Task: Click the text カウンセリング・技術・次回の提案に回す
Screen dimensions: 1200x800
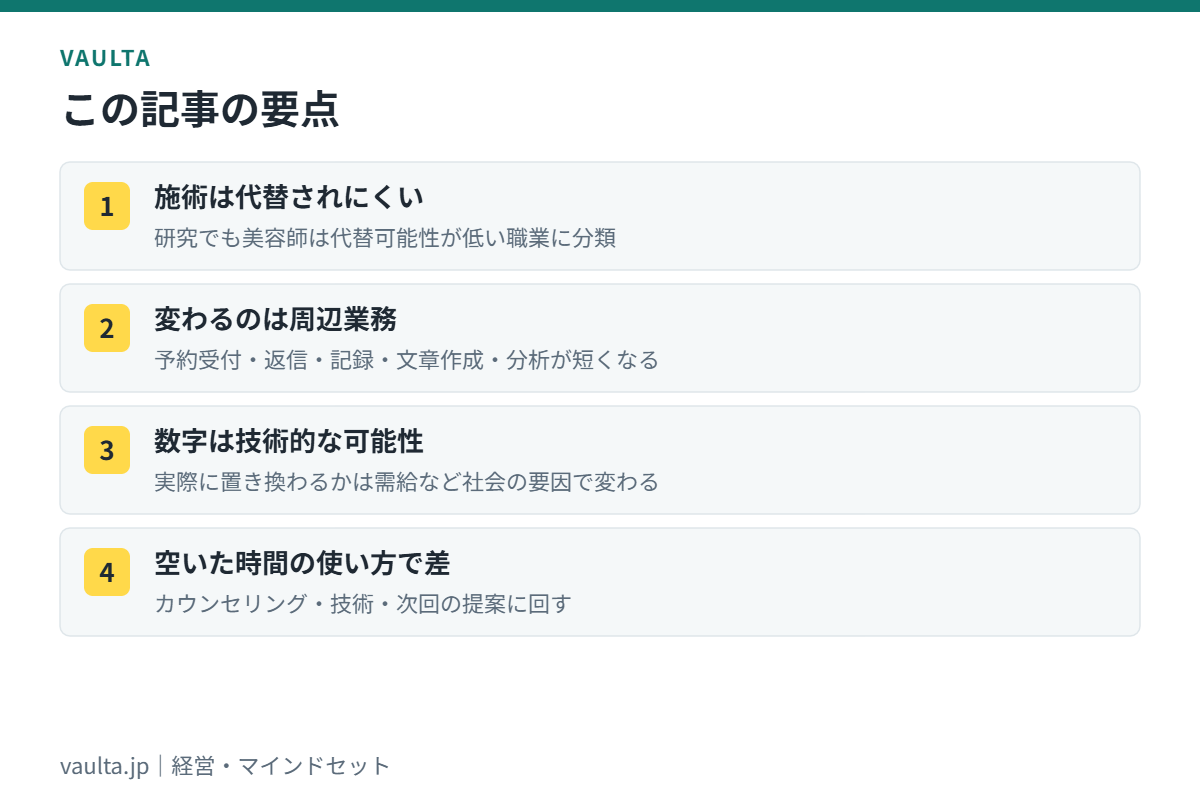Action: click(x=363, y=604)
